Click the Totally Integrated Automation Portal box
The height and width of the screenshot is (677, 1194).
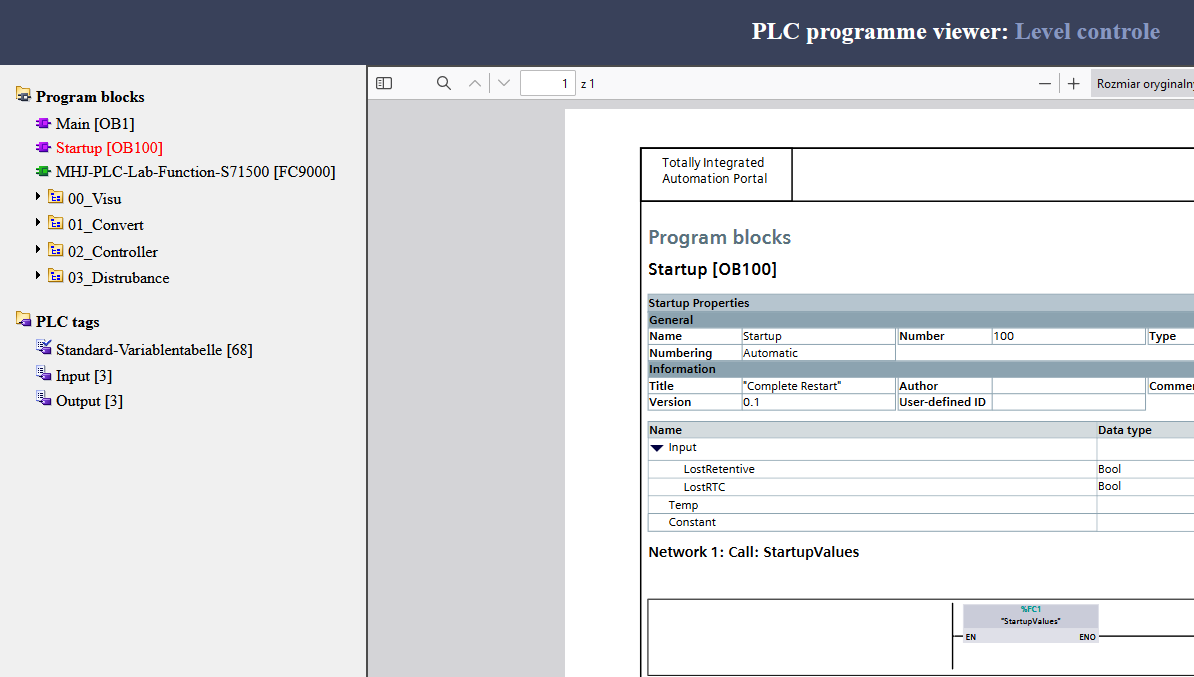717,174
